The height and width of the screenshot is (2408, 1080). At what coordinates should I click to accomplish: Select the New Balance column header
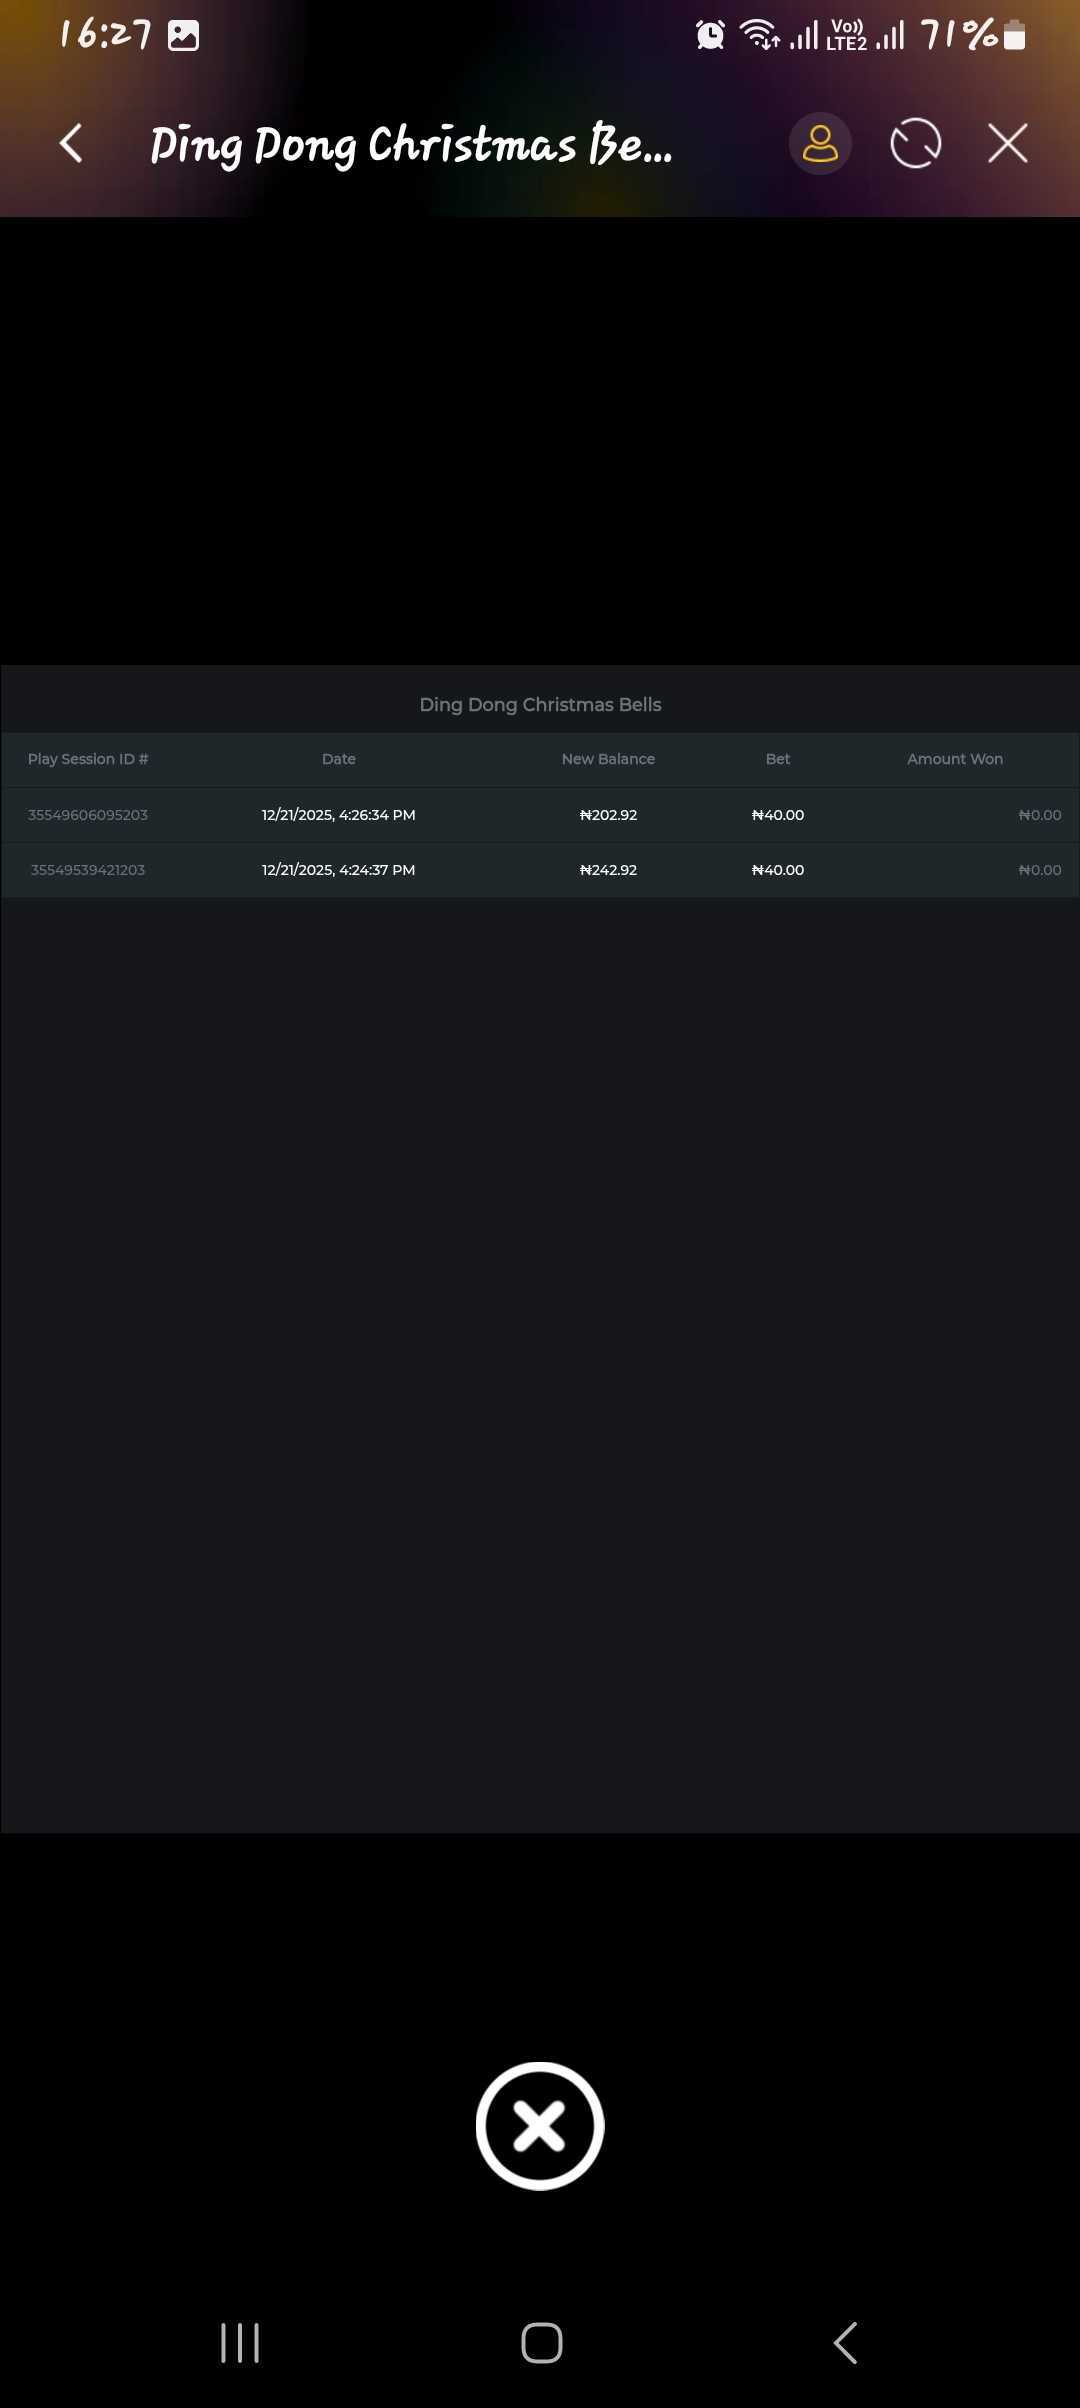point(608,759)
